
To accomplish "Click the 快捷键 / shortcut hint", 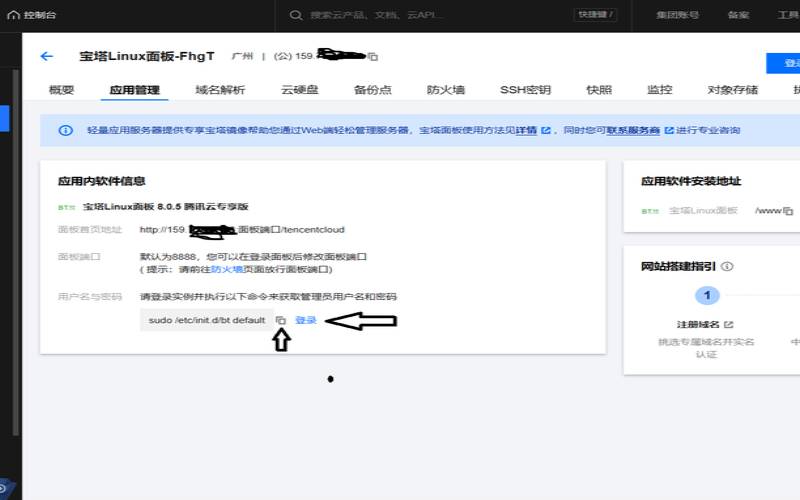I will pyautogui.click(x=595, y=14).
